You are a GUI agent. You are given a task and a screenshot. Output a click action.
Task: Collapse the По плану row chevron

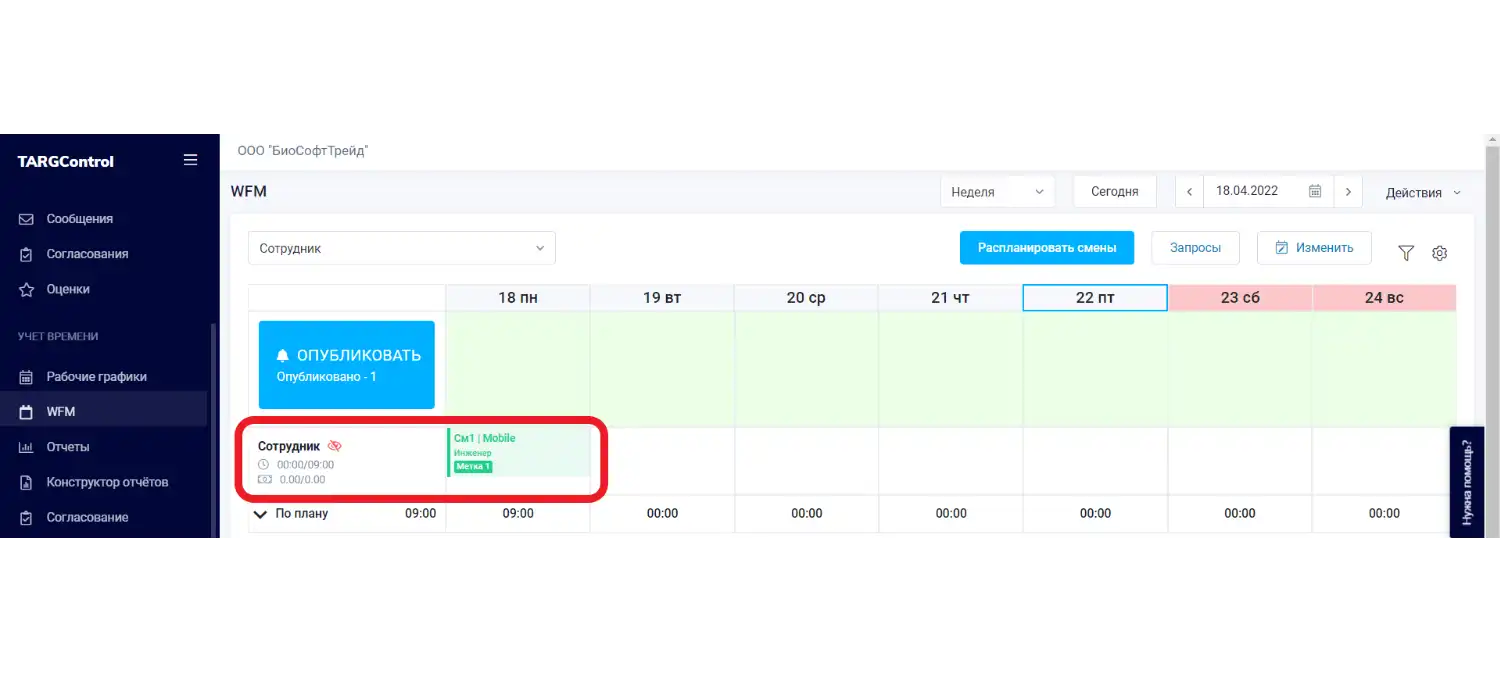coord(261,514)
